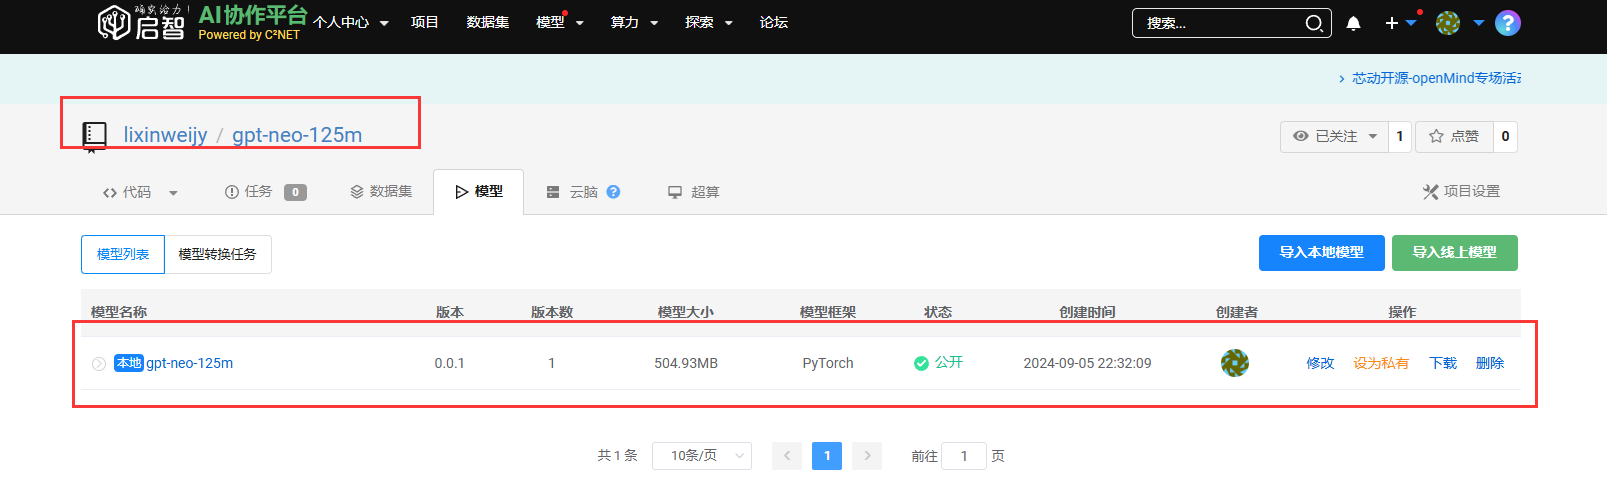Click the user avatar in top bar

pos(1447,23)
